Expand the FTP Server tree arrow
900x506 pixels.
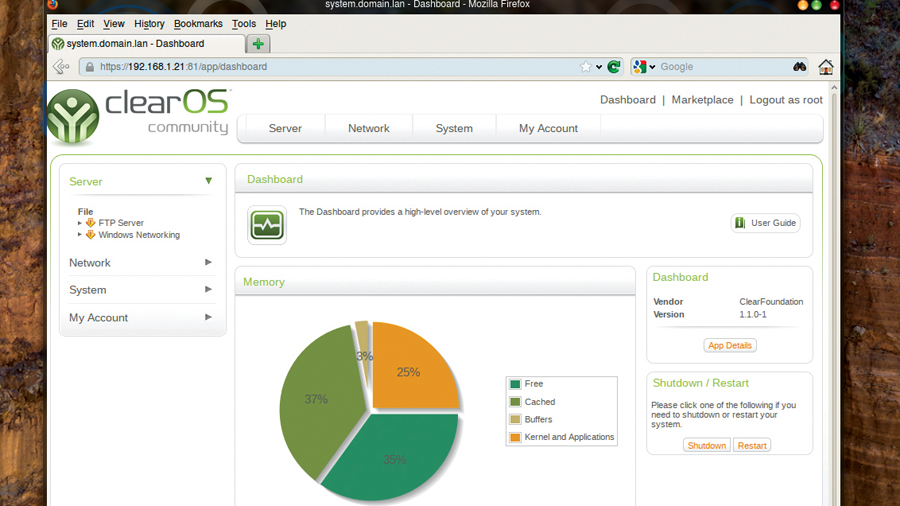(x=80, y=223)
